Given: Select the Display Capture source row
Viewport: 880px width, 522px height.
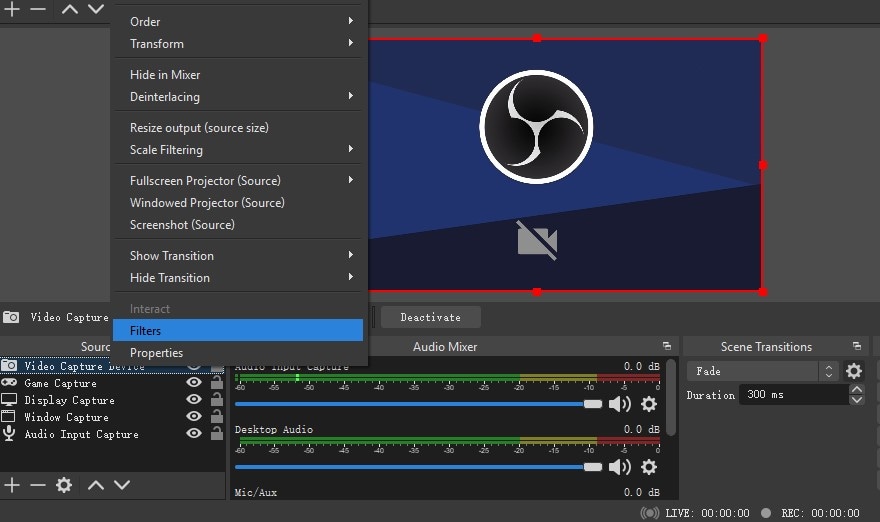Looking at the screenshot, I should pos(112,400).
